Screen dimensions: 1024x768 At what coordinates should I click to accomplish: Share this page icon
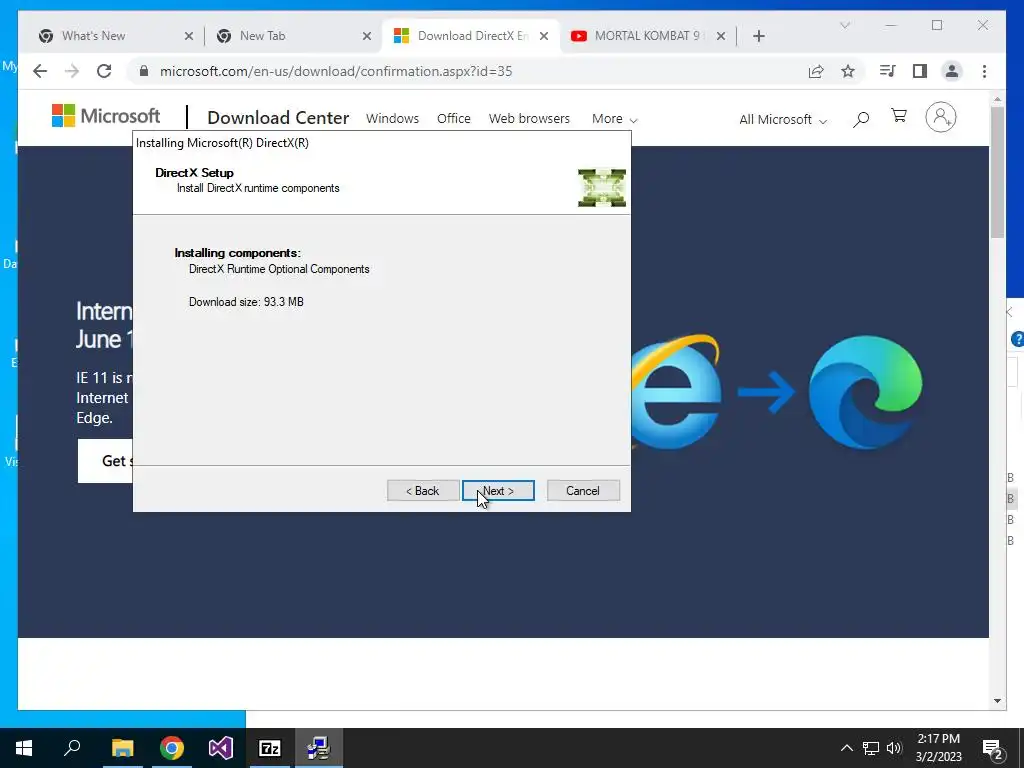coord(816,71)
